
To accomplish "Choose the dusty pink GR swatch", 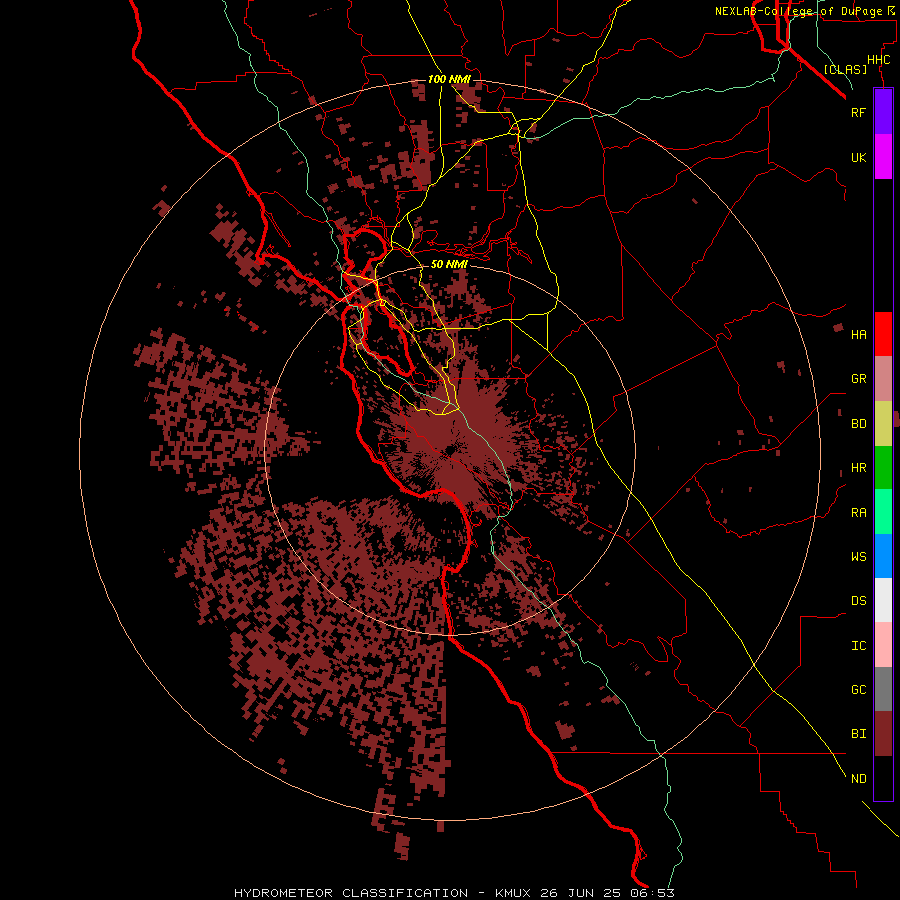I will (x=883, y=379).
